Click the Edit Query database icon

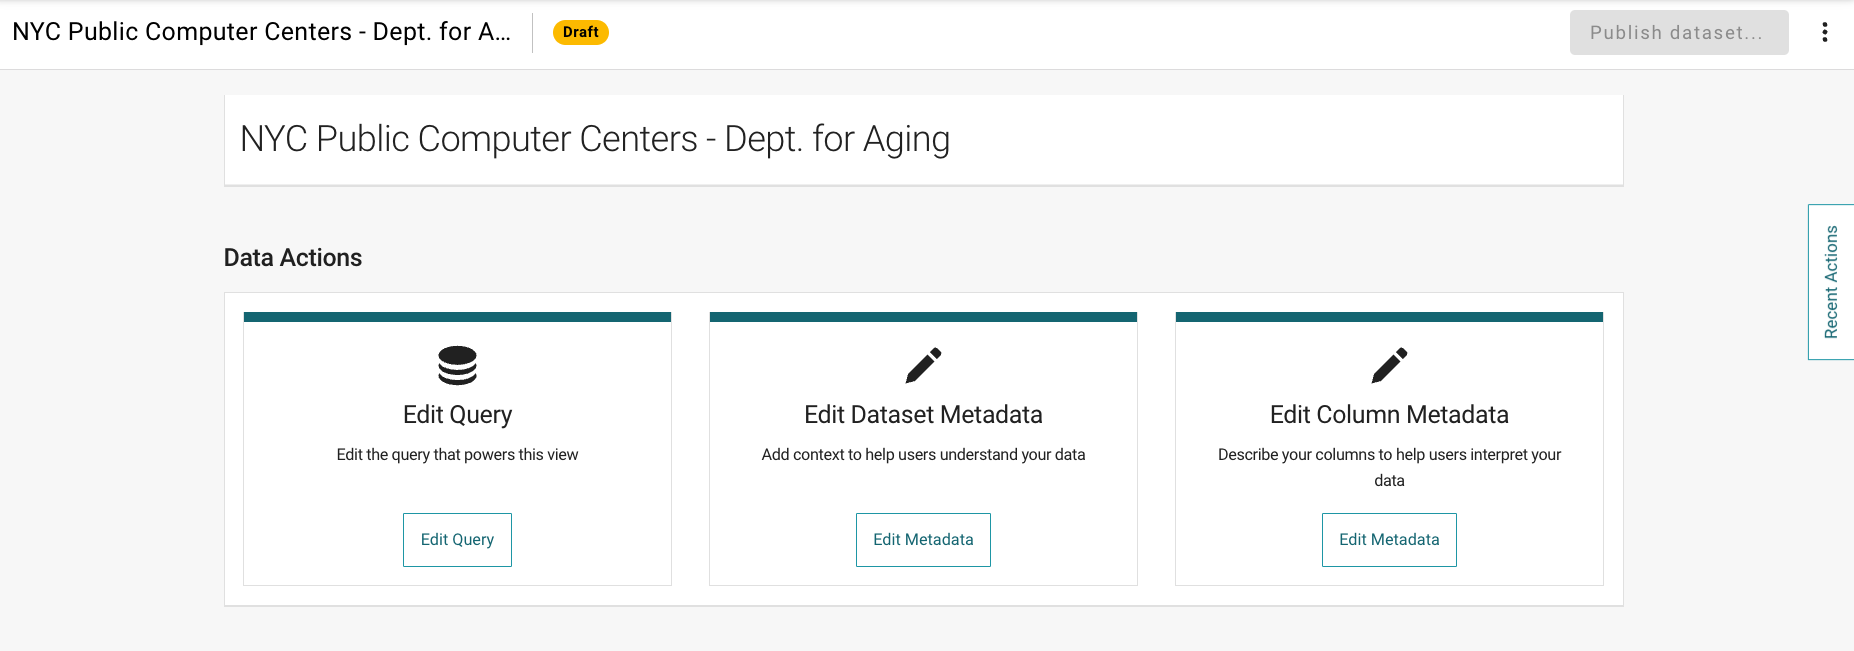coord(457,365)
